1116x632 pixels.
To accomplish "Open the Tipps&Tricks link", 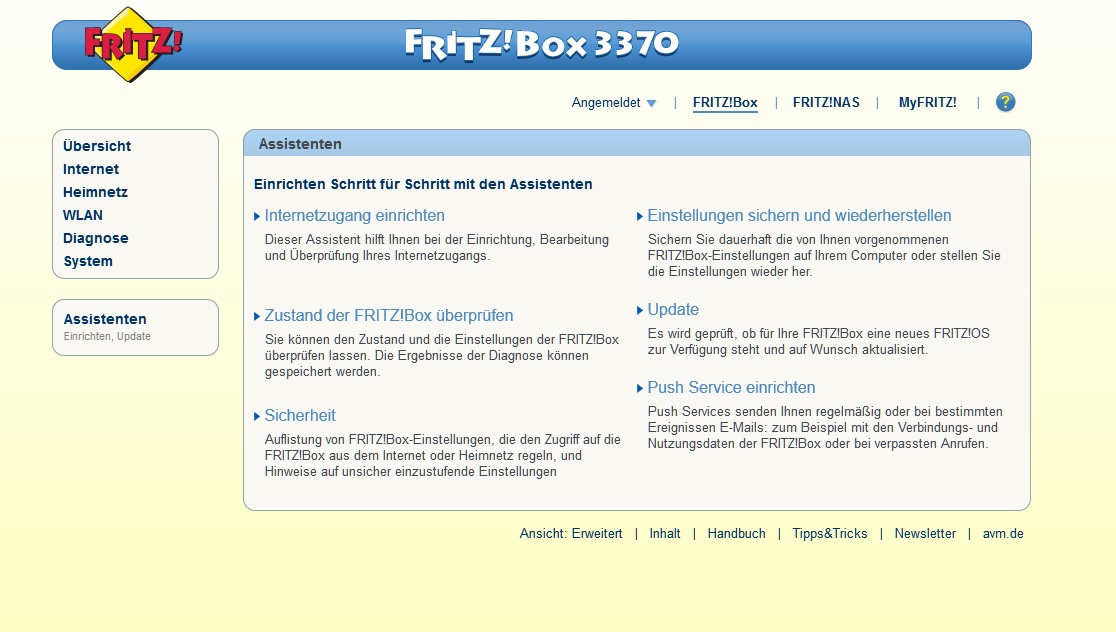I will click(x=830, y=534).
